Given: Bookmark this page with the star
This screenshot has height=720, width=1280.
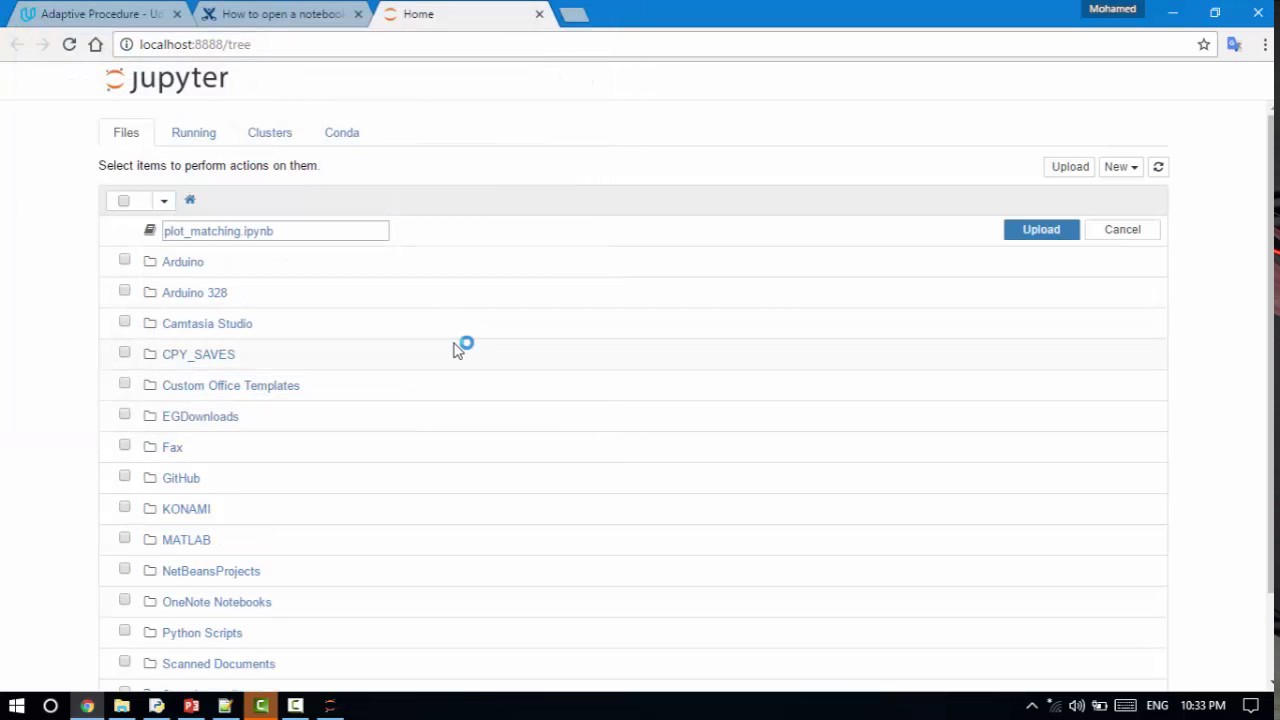Looking at the screenshot, I should pos(1204,44).
